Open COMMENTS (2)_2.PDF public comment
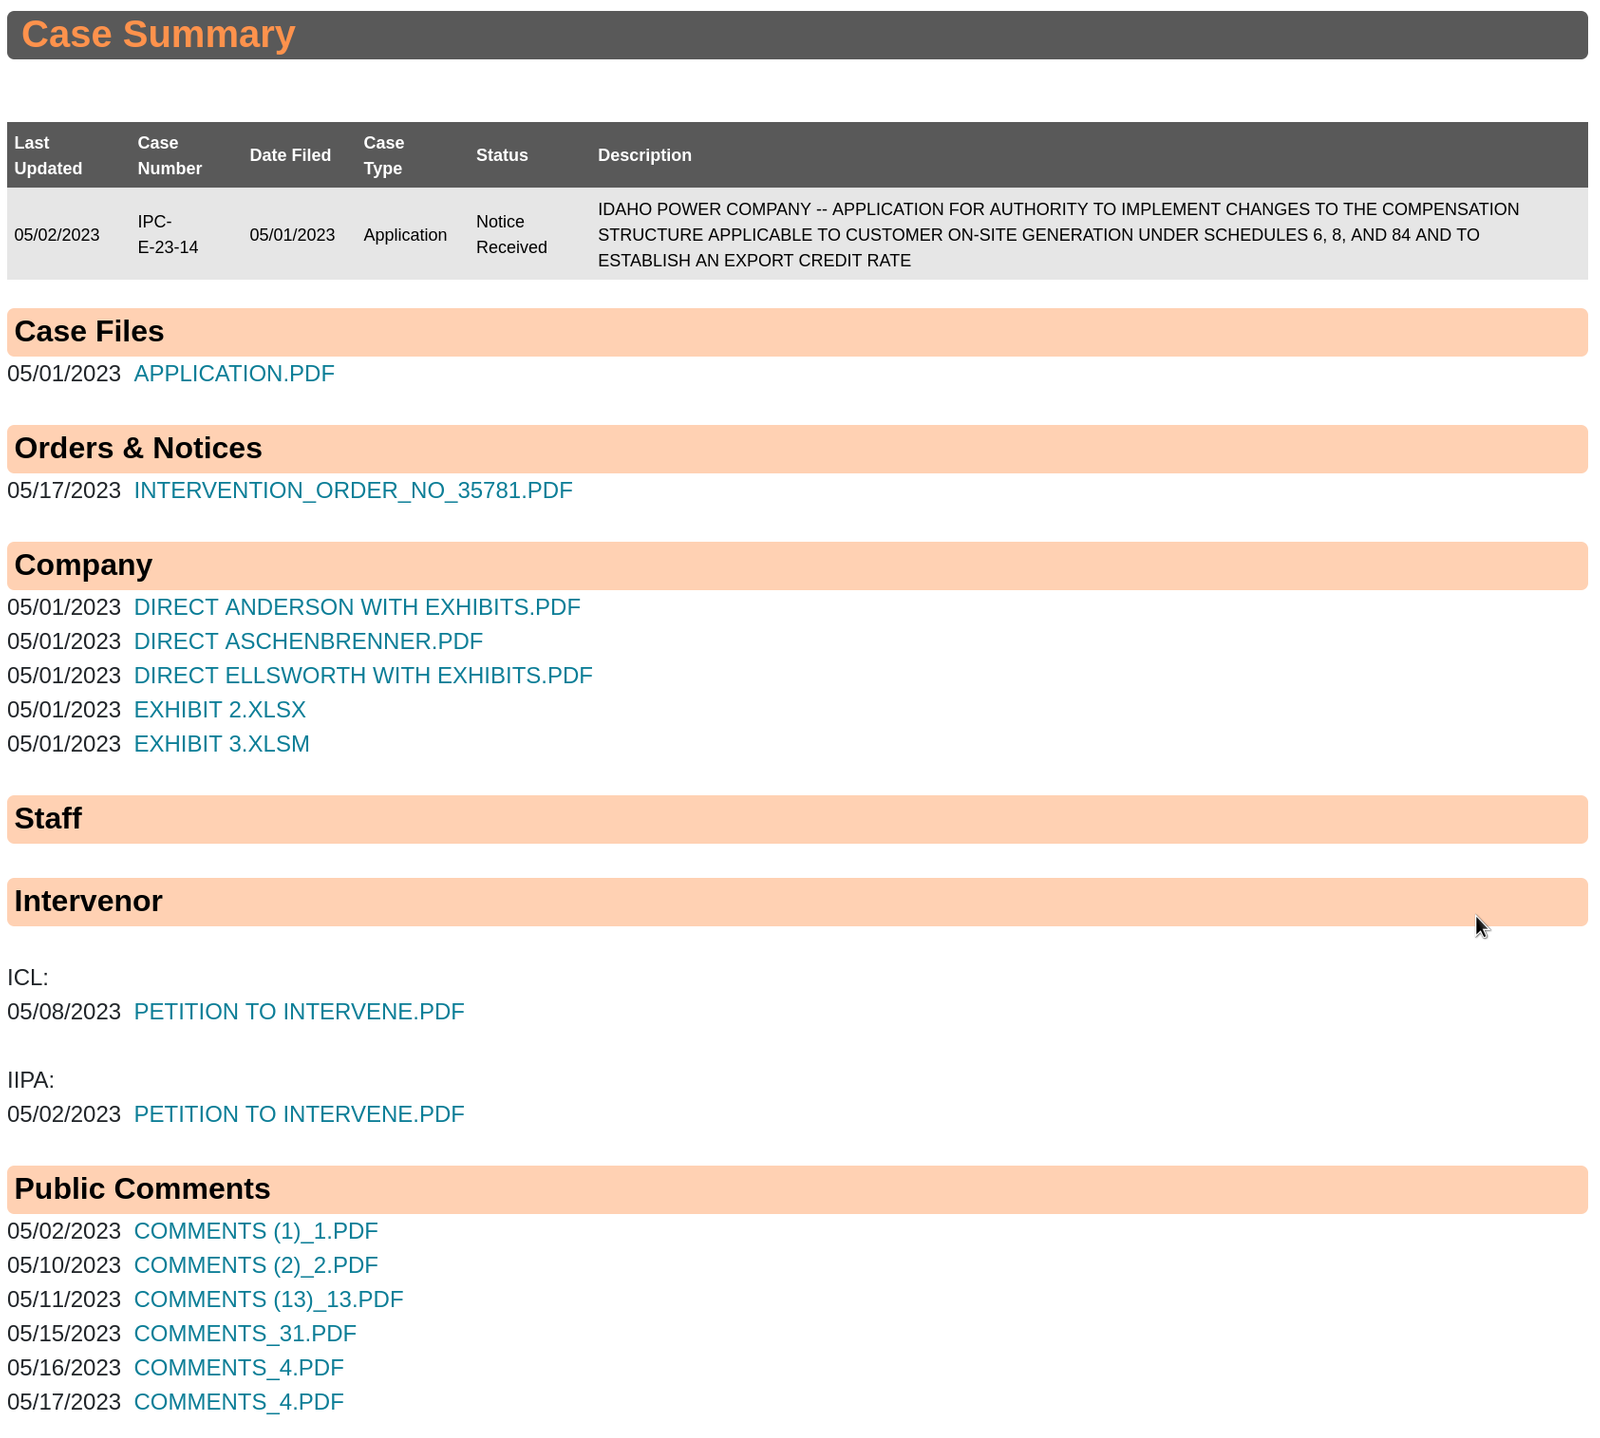This screenshot has width=1600, height=1438. (x=256, y=1265)
